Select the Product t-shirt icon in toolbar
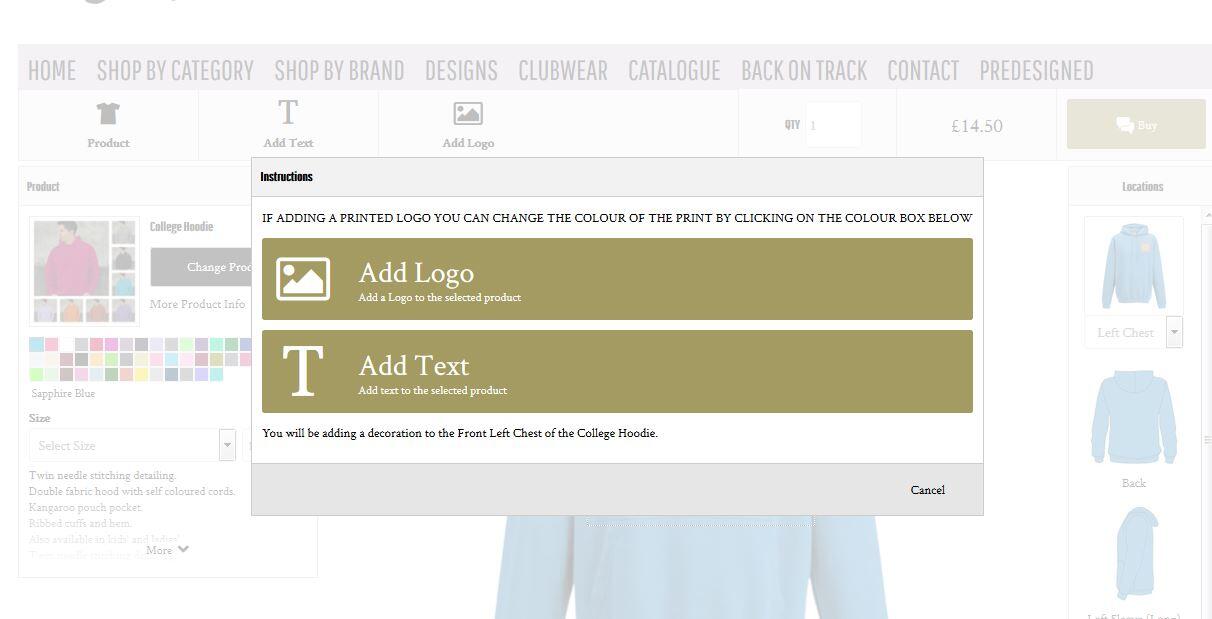1212x619 pixels. (108, 114)
